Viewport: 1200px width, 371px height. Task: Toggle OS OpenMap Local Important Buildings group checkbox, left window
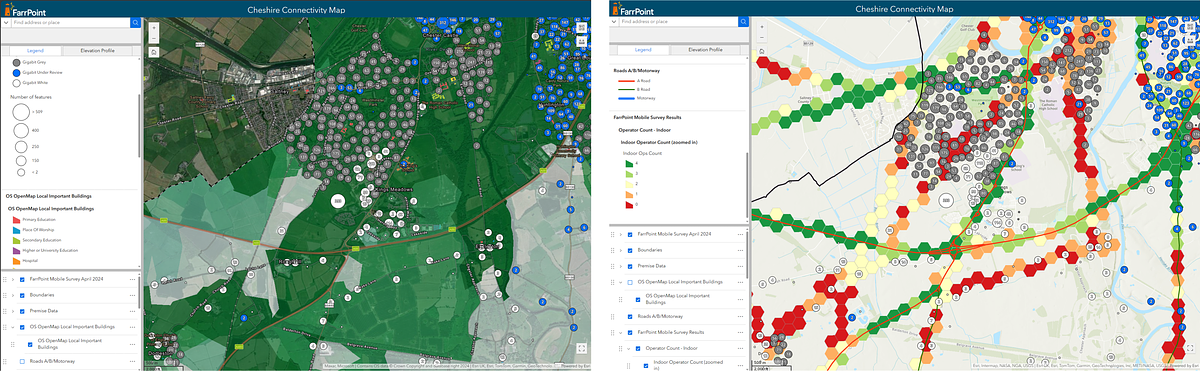click(23, 327)
